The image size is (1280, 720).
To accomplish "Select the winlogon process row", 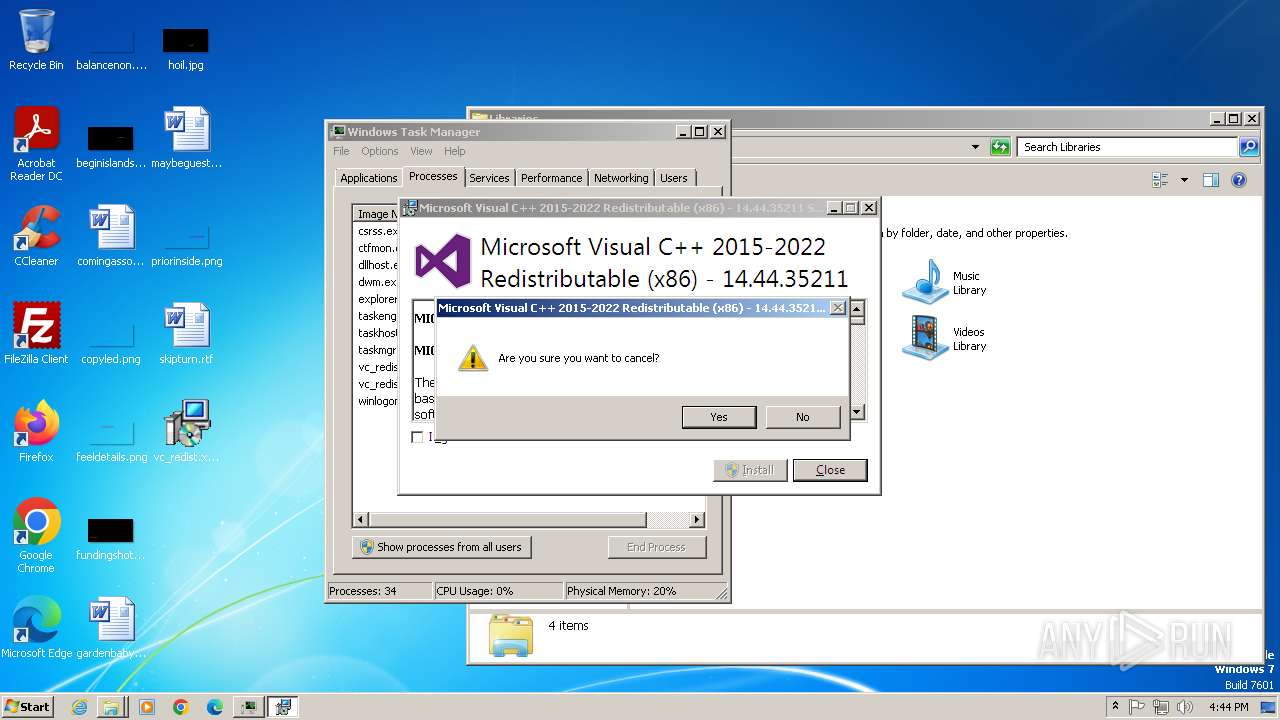I will coord(377,401).
